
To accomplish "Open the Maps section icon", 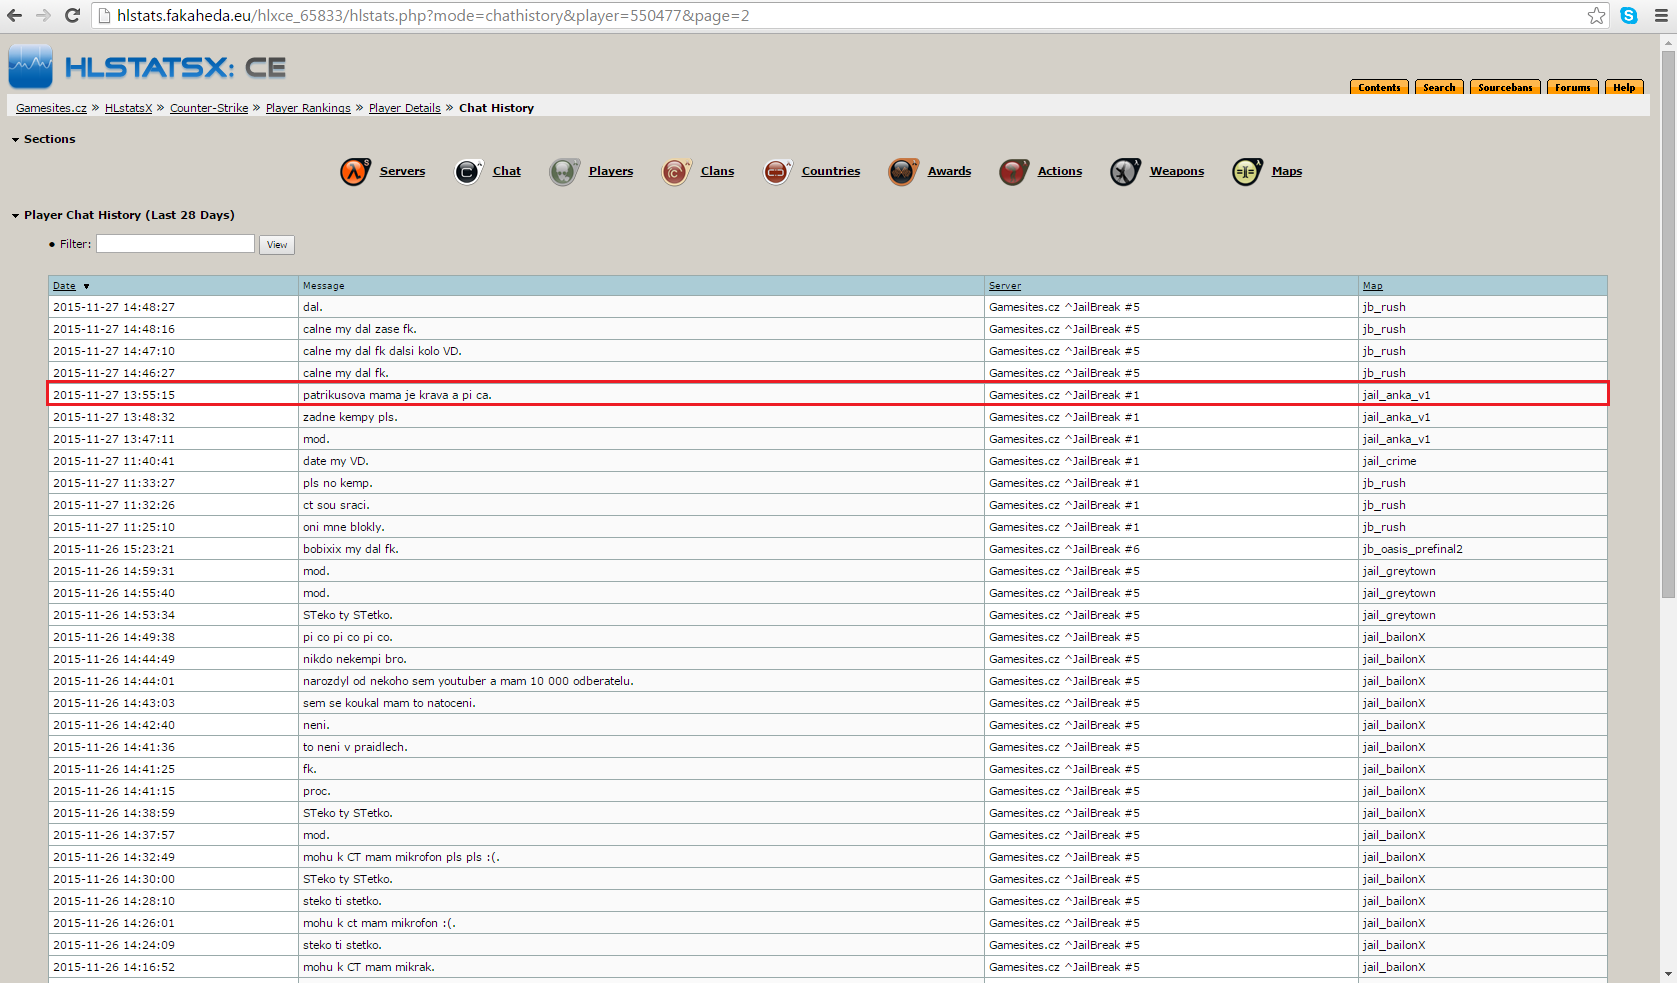I will coord(1247,172).
